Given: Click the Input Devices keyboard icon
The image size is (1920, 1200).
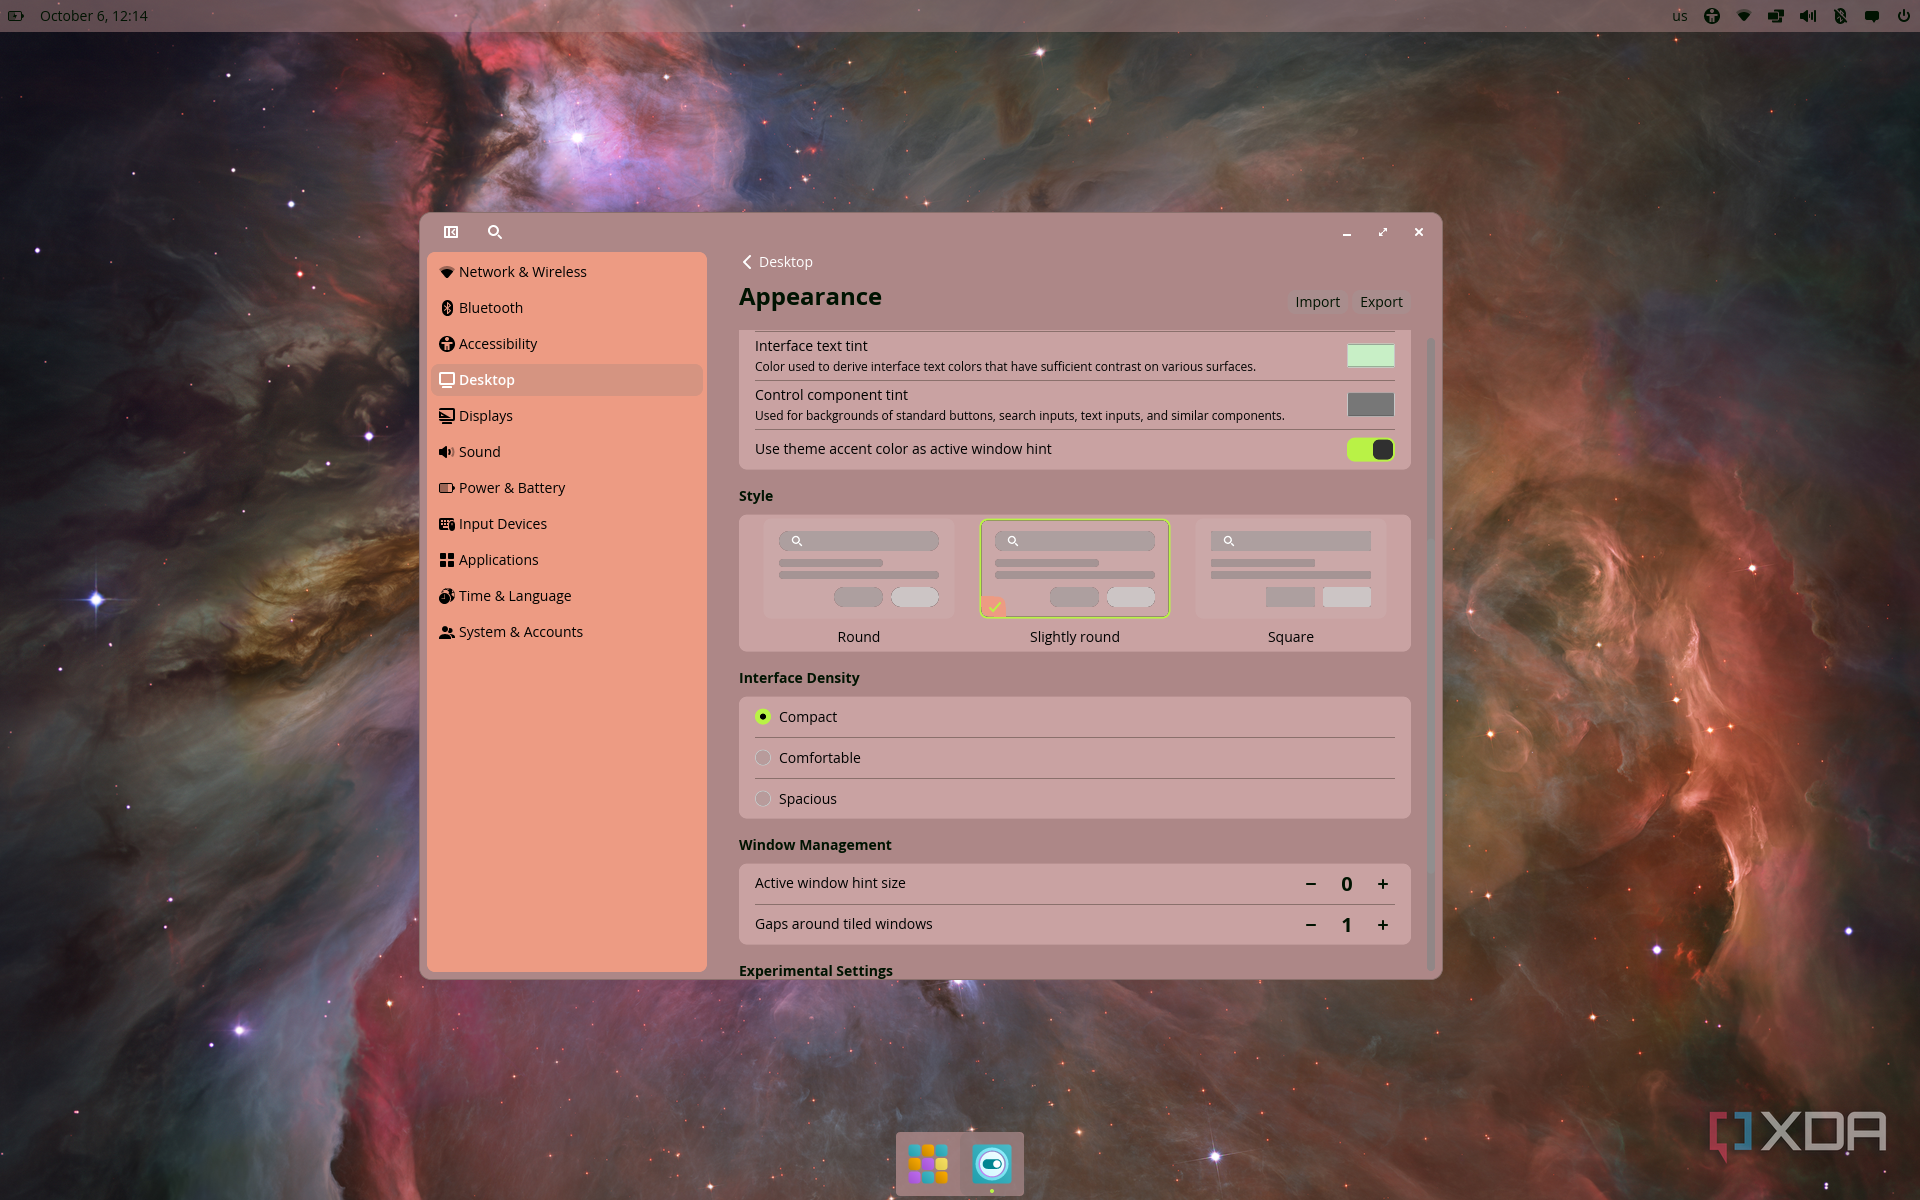Looking at the screenshot, I should tap(447, 524).
